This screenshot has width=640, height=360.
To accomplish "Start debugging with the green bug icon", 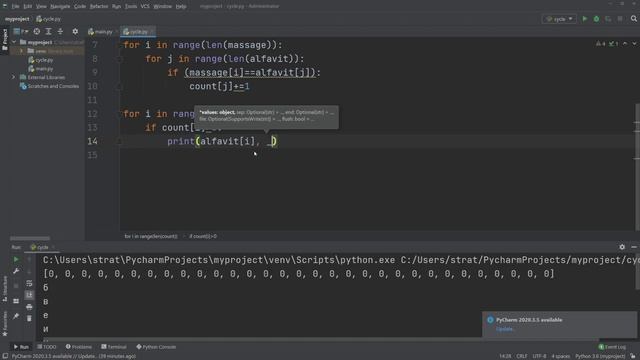I will tap(596, 19).
